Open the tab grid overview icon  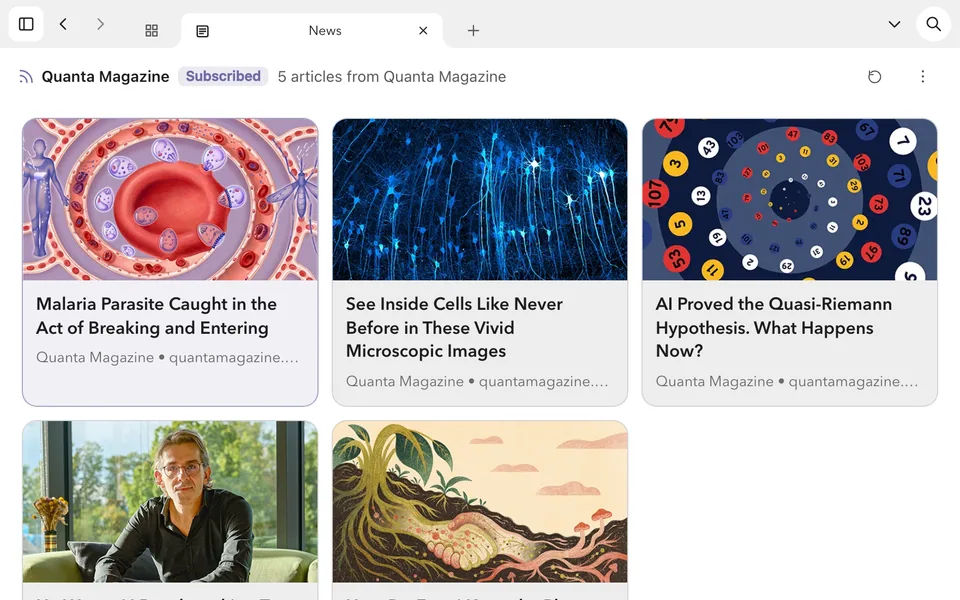[152, 31]
